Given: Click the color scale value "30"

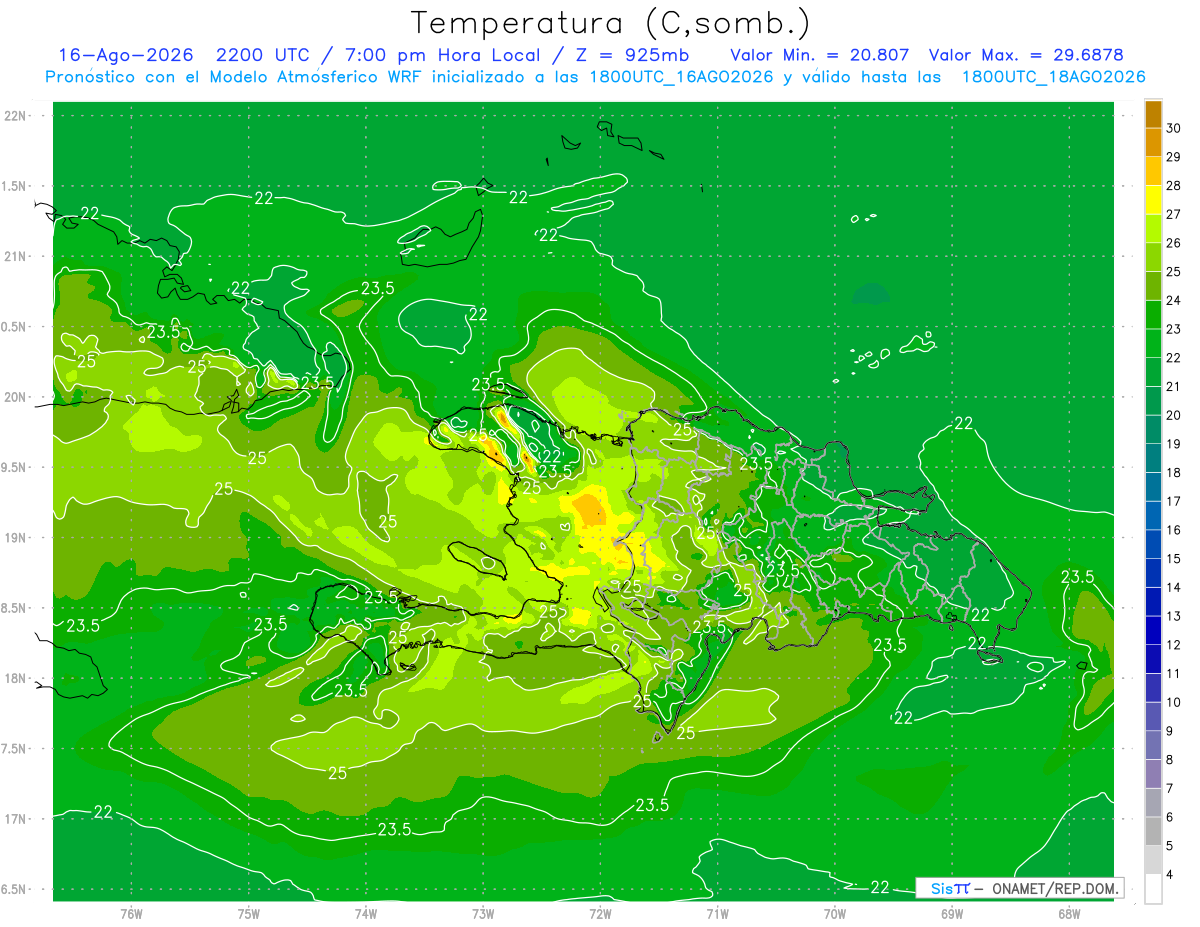Looking at the screenshot, I should point(1174,128).
